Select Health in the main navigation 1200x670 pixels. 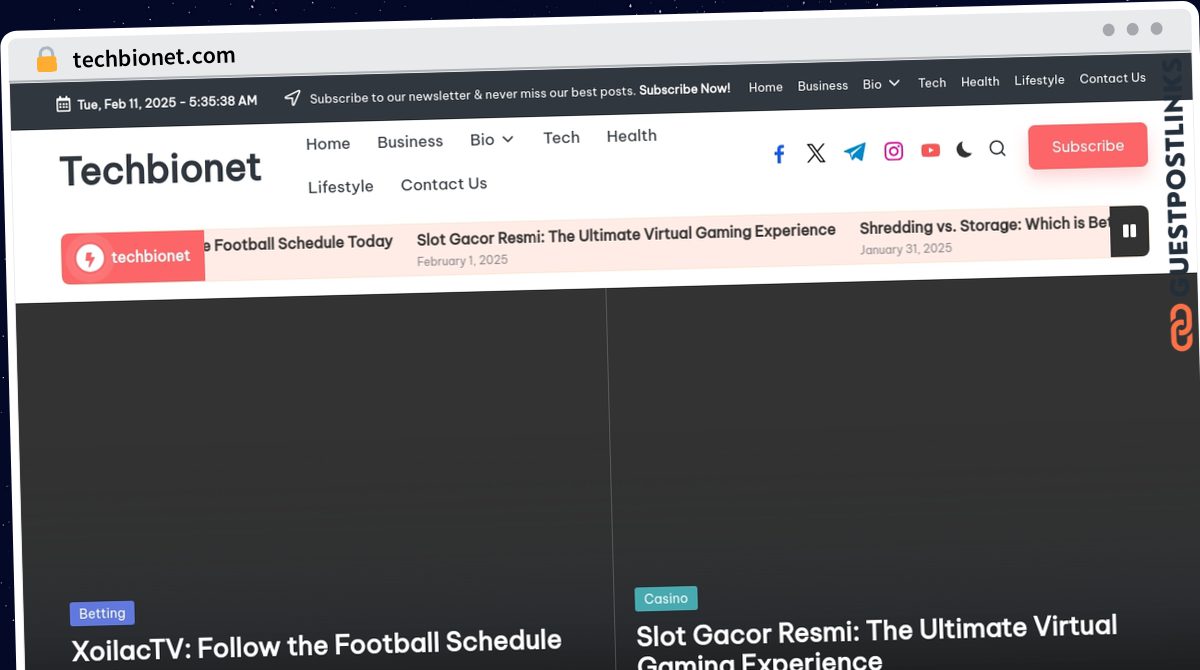[x=632, y=136]
